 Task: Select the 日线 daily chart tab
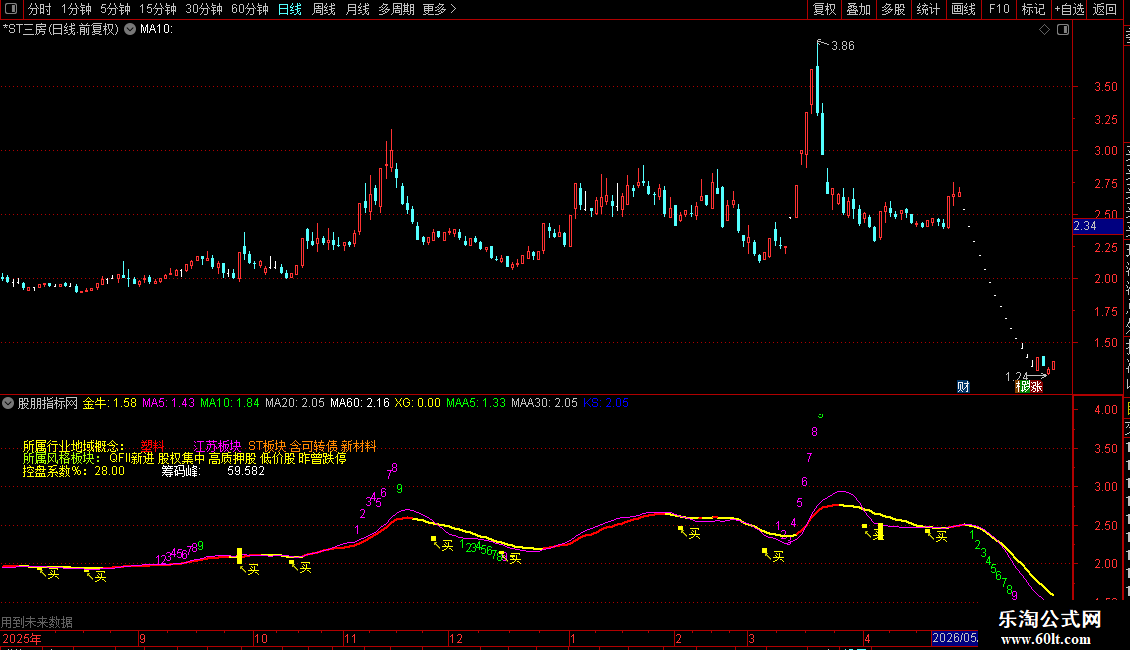[290, 9]
